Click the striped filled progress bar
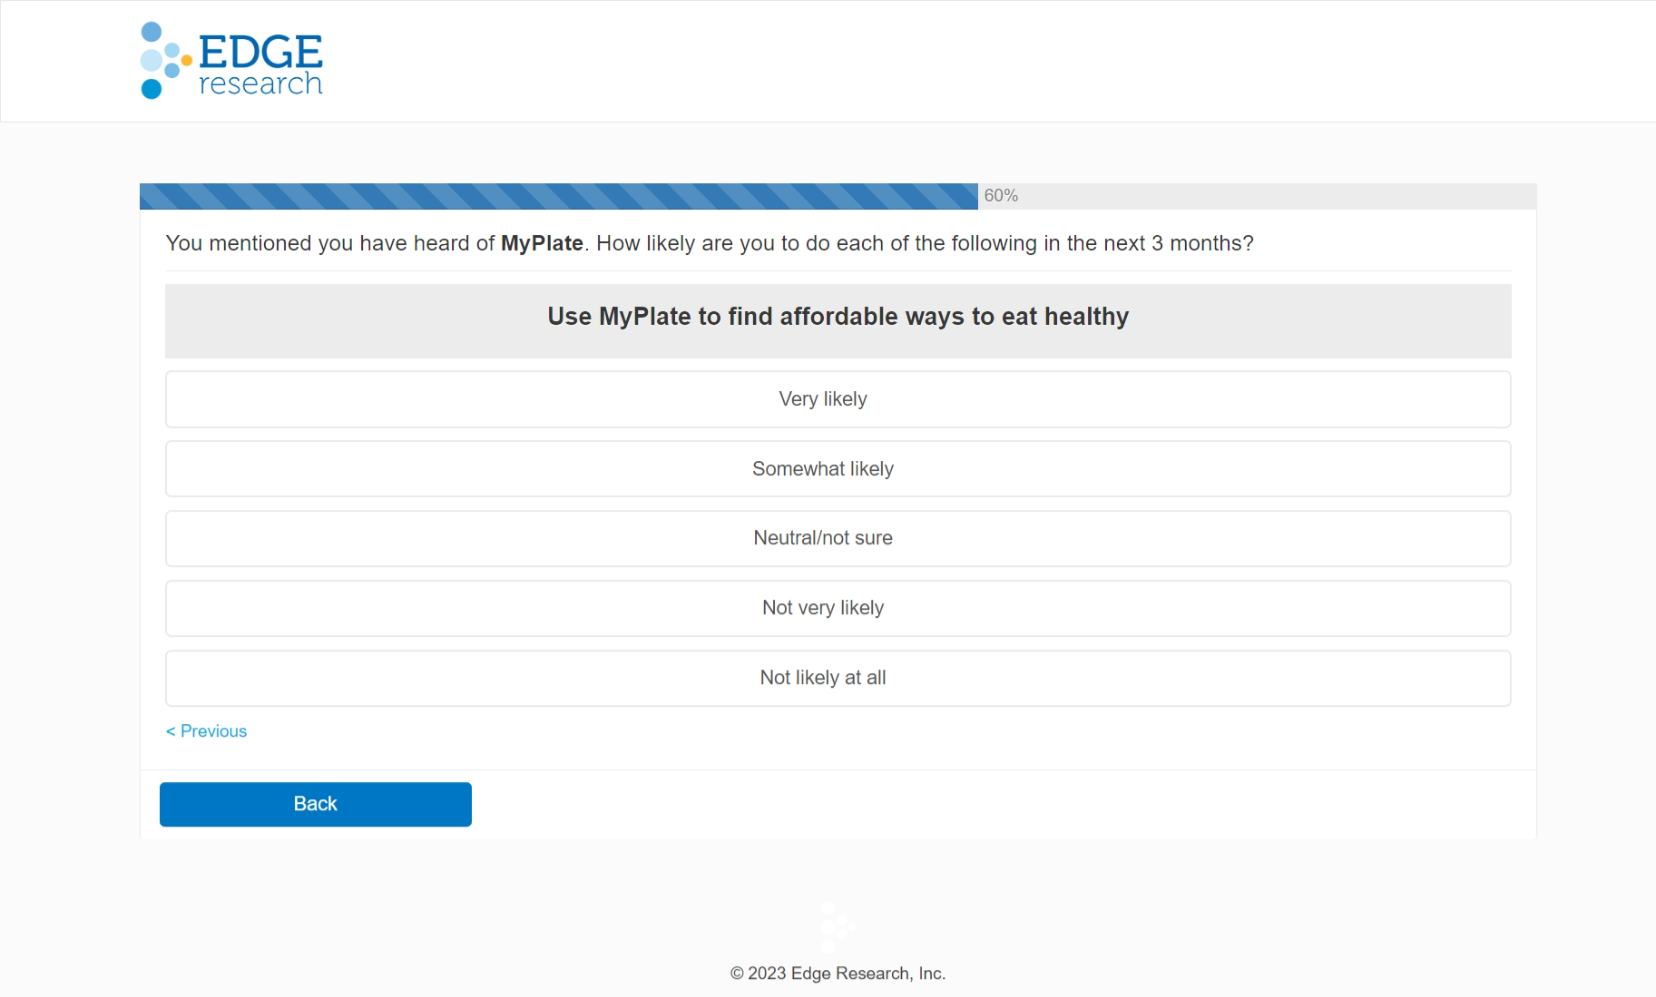1656x997 pixels. (558, 196)
